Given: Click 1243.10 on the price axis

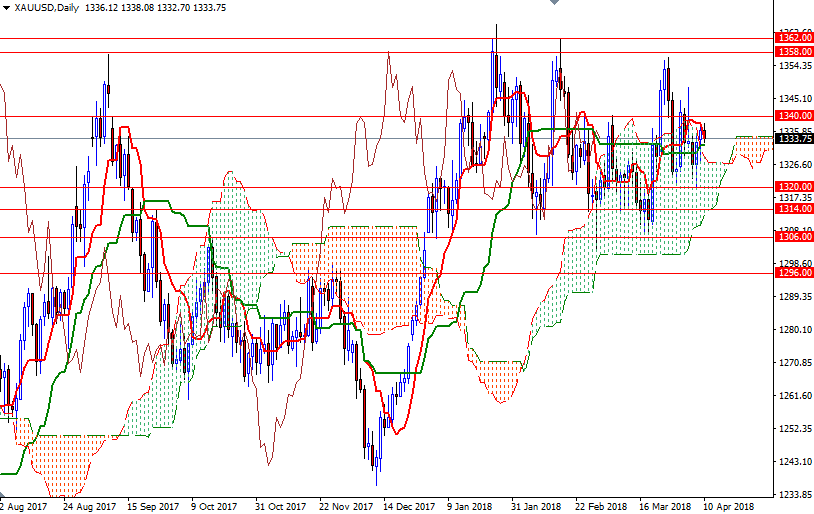Looking at the screenshot, I should [794, 462].
